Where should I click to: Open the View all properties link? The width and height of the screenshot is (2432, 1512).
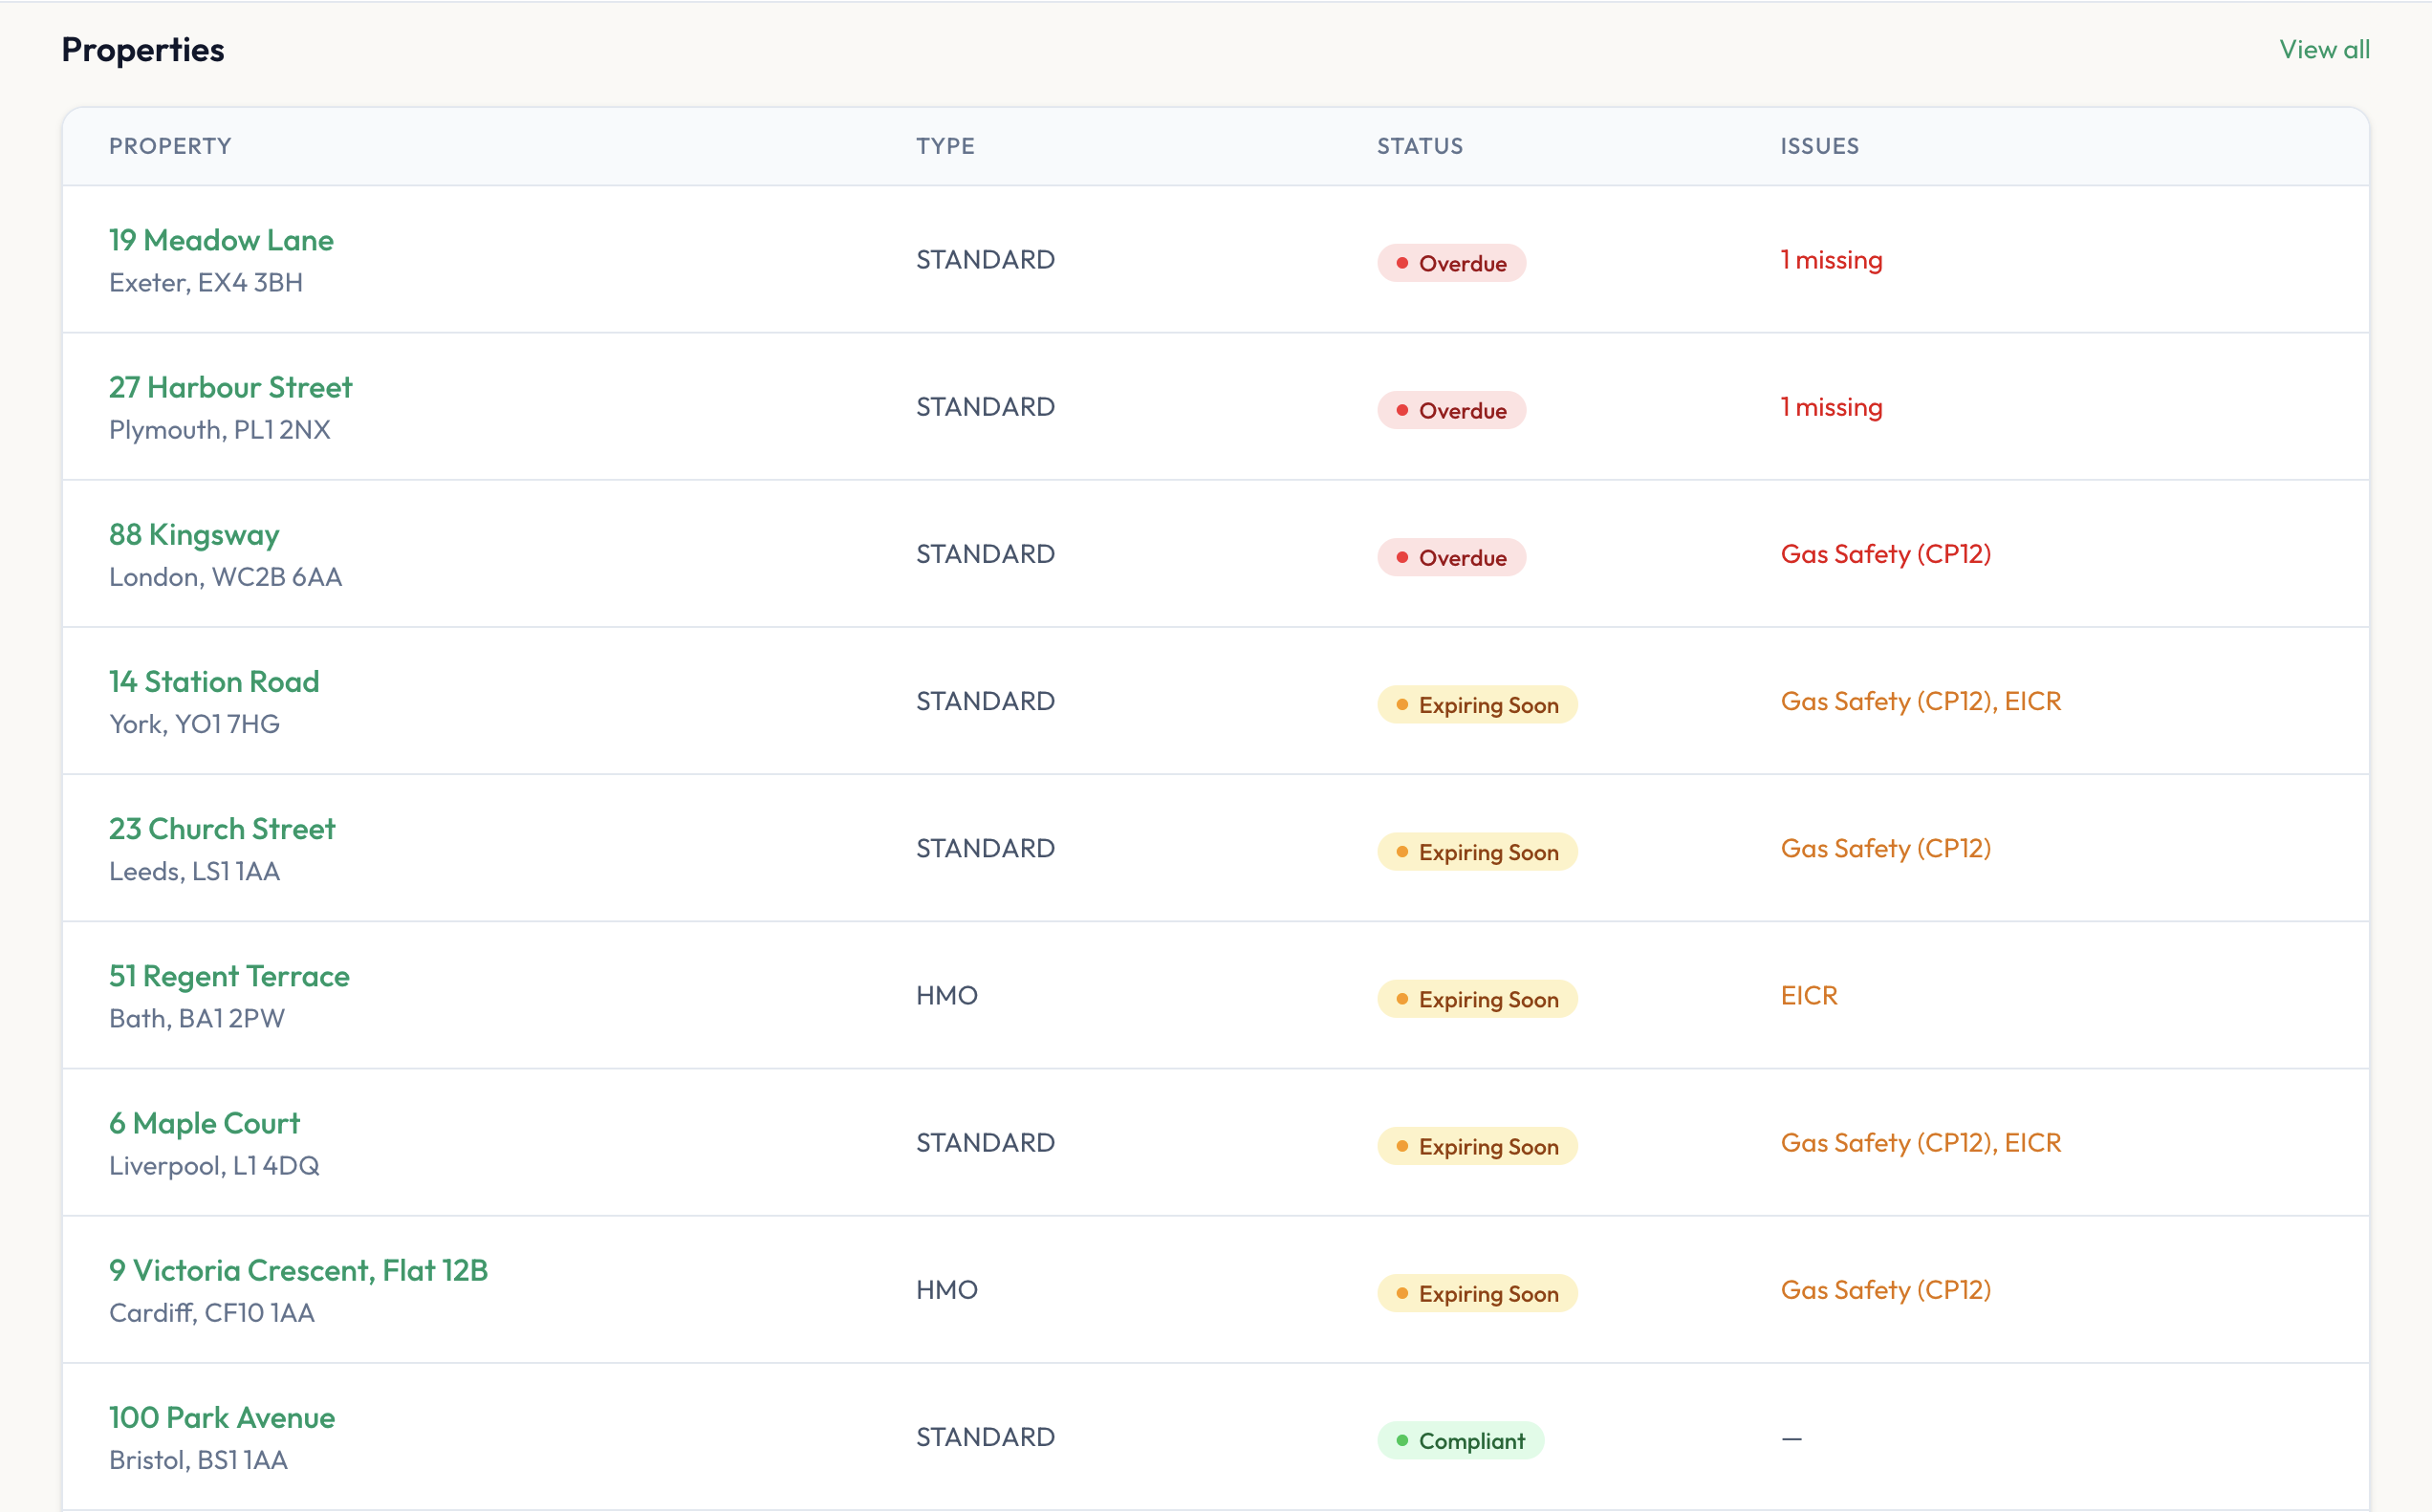(x=2323, y=49)
